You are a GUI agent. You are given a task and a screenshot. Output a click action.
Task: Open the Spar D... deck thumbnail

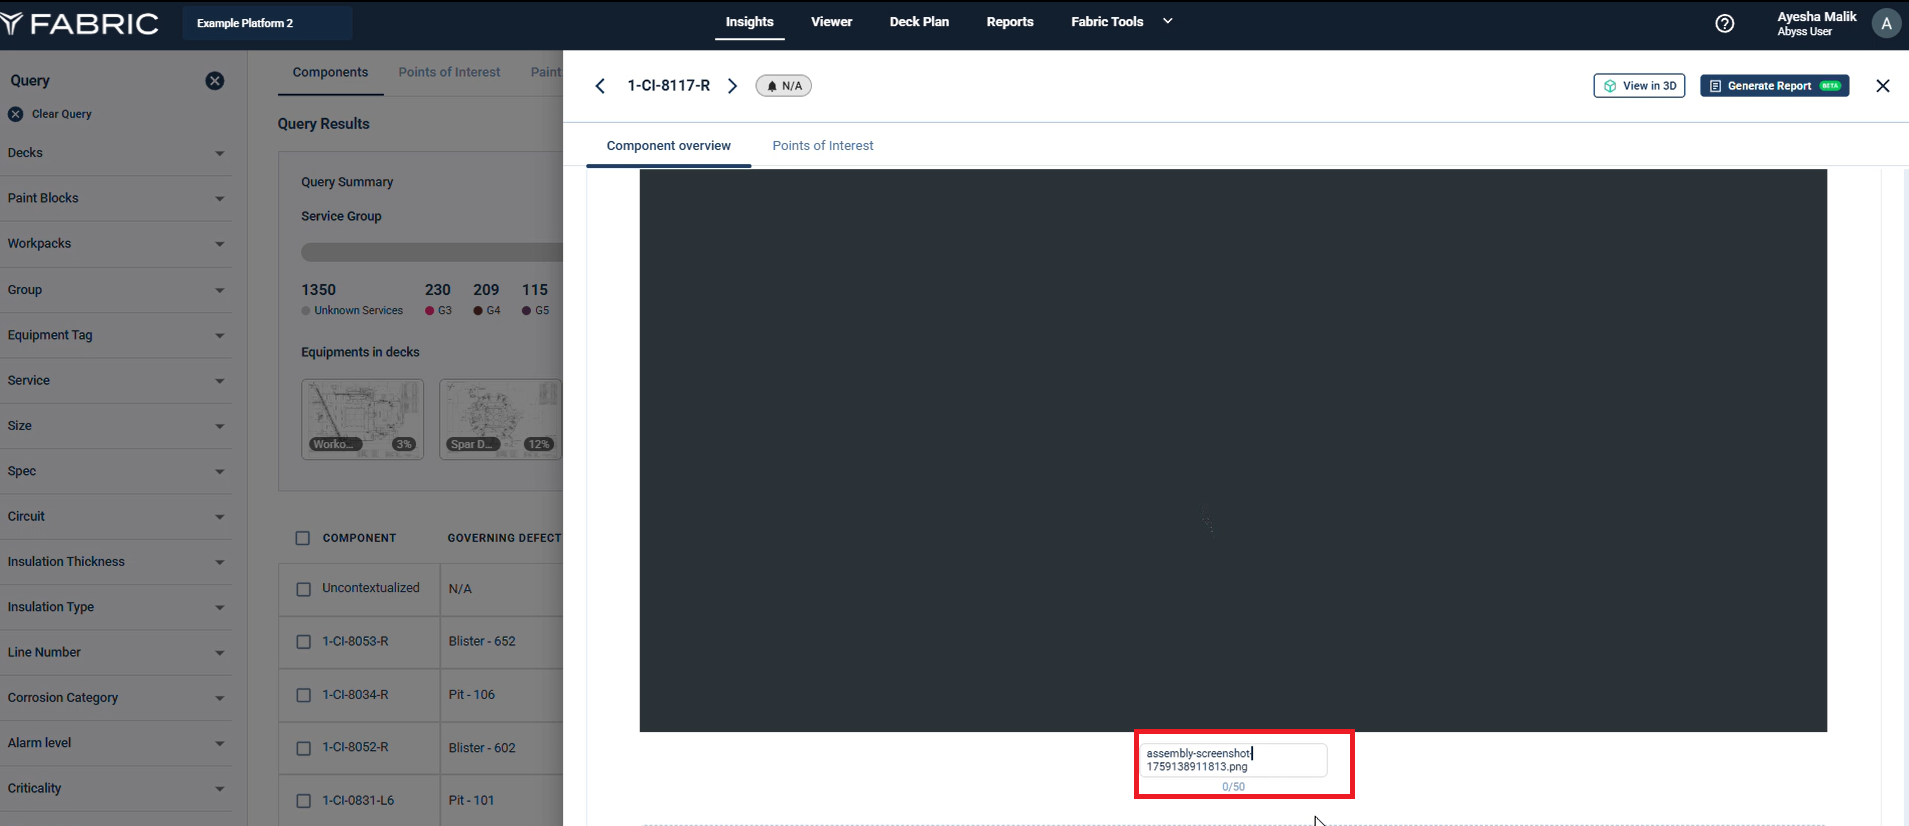[x=500, y=419]
